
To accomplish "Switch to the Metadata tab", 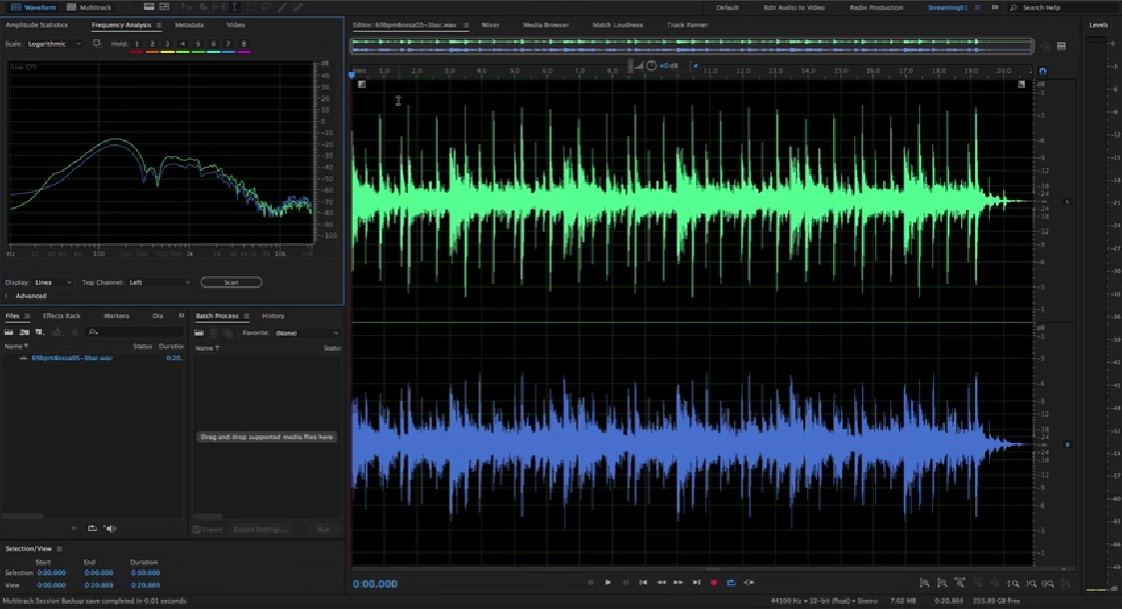I will 190,24.
